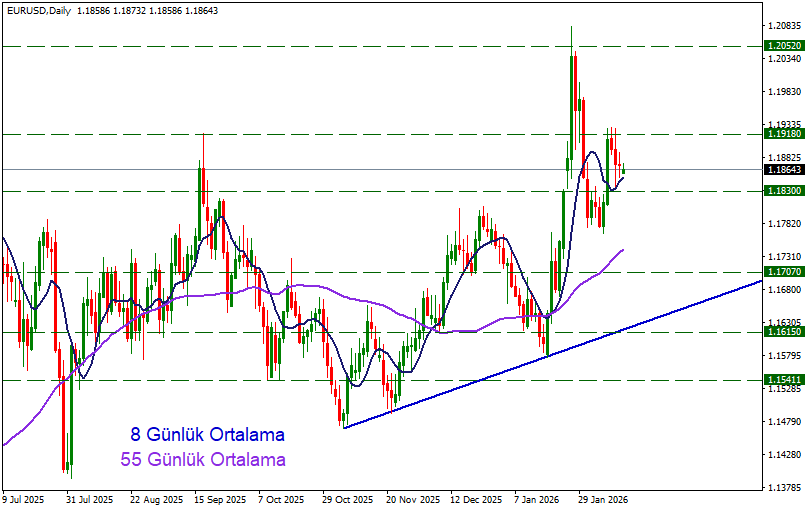Select the 7 Jan 2026 date label
The height and width of the screenshot is (511, 808).
(539, 498)
